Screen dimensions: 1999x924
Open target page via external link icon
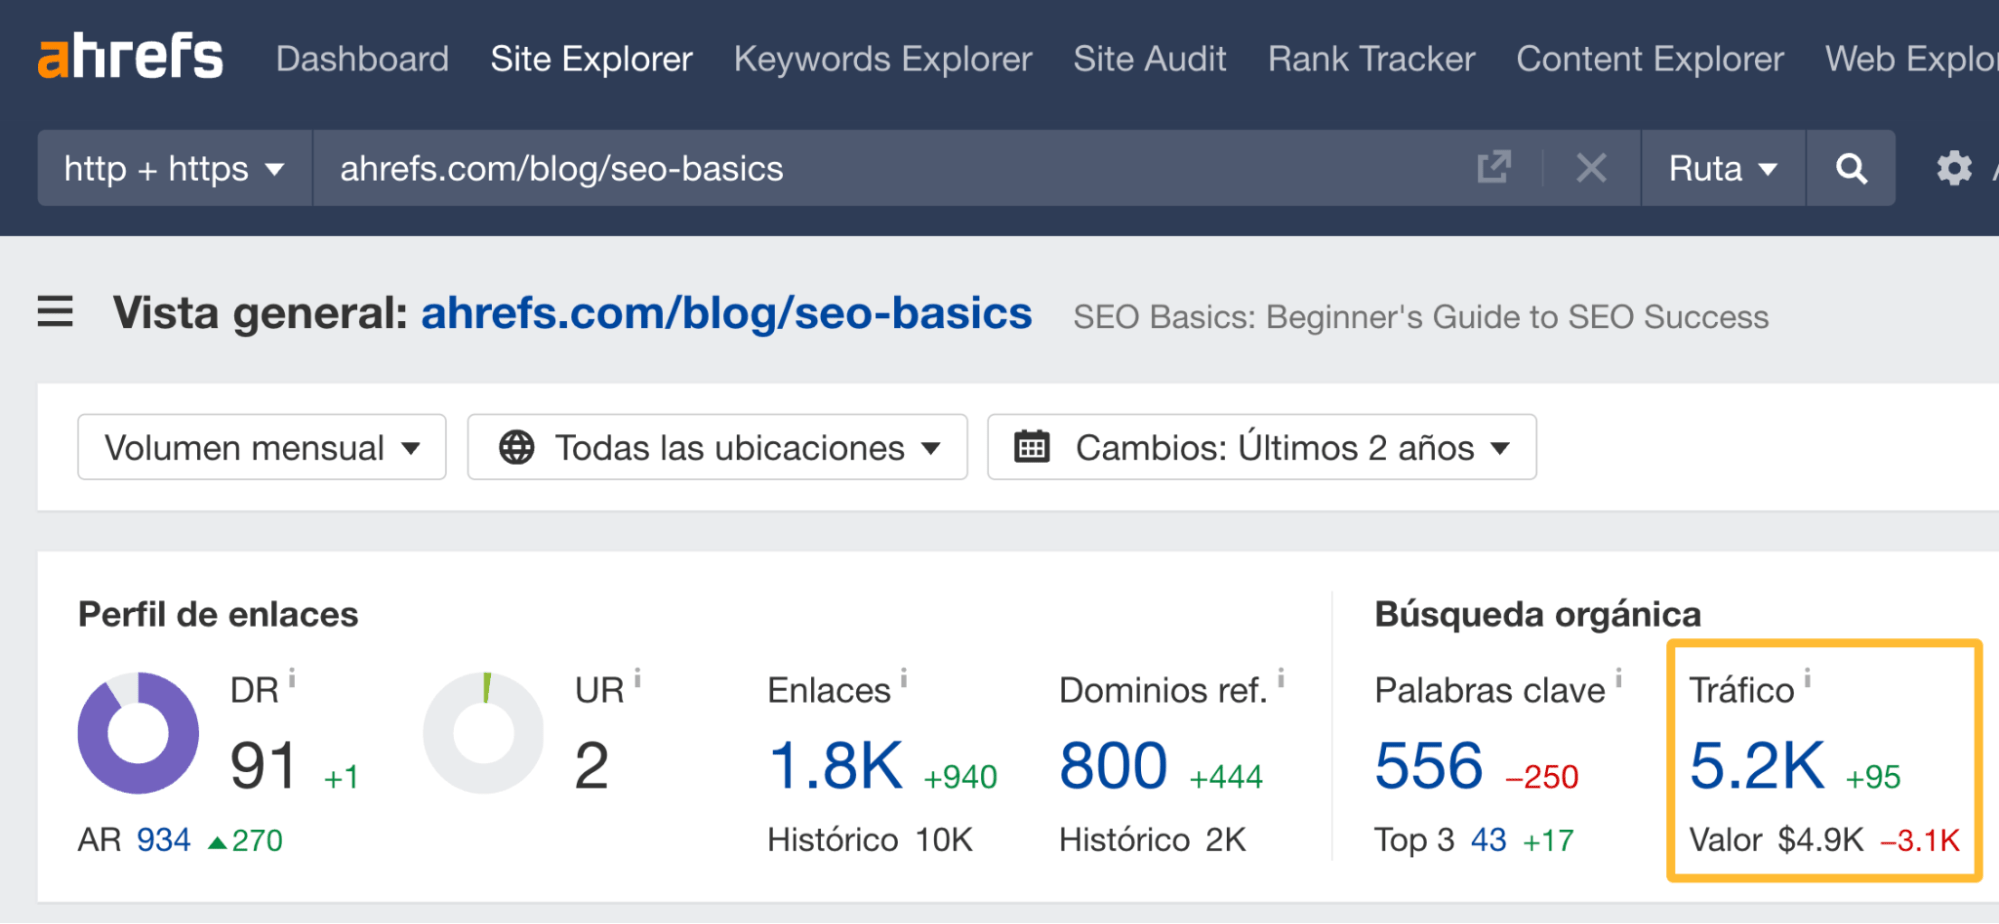click(x=1493, y=168)
